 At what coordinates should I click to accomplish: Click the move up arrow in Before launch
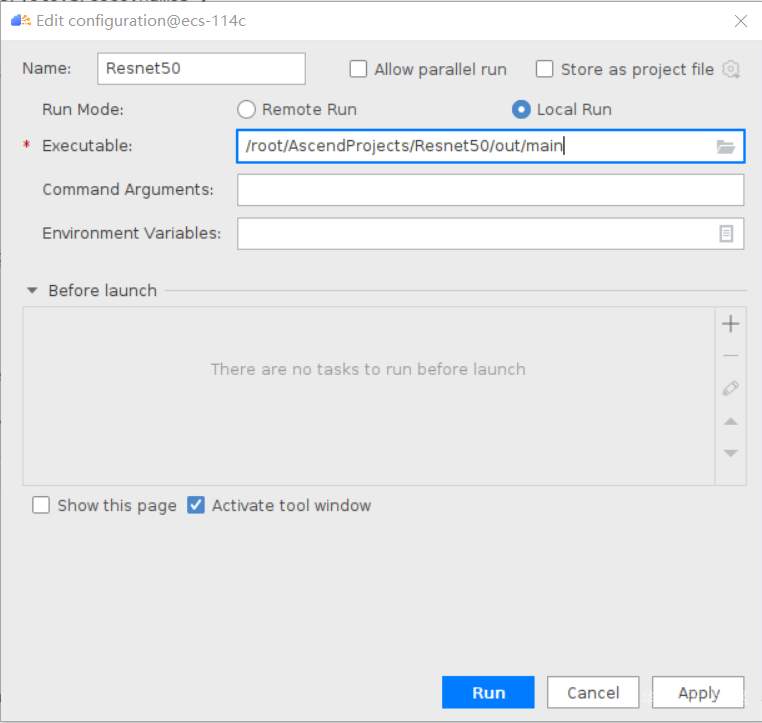(x=730, y=421)
